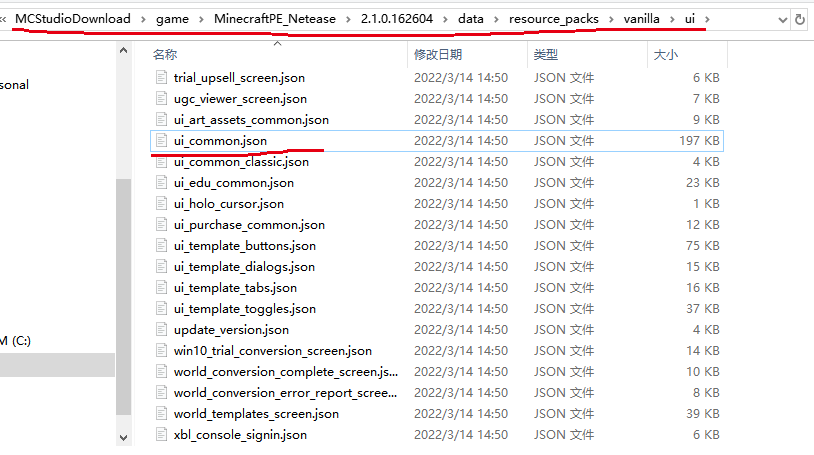
Task: Click the file icon of ui_common_classic.json
Action: coord(161,162)
